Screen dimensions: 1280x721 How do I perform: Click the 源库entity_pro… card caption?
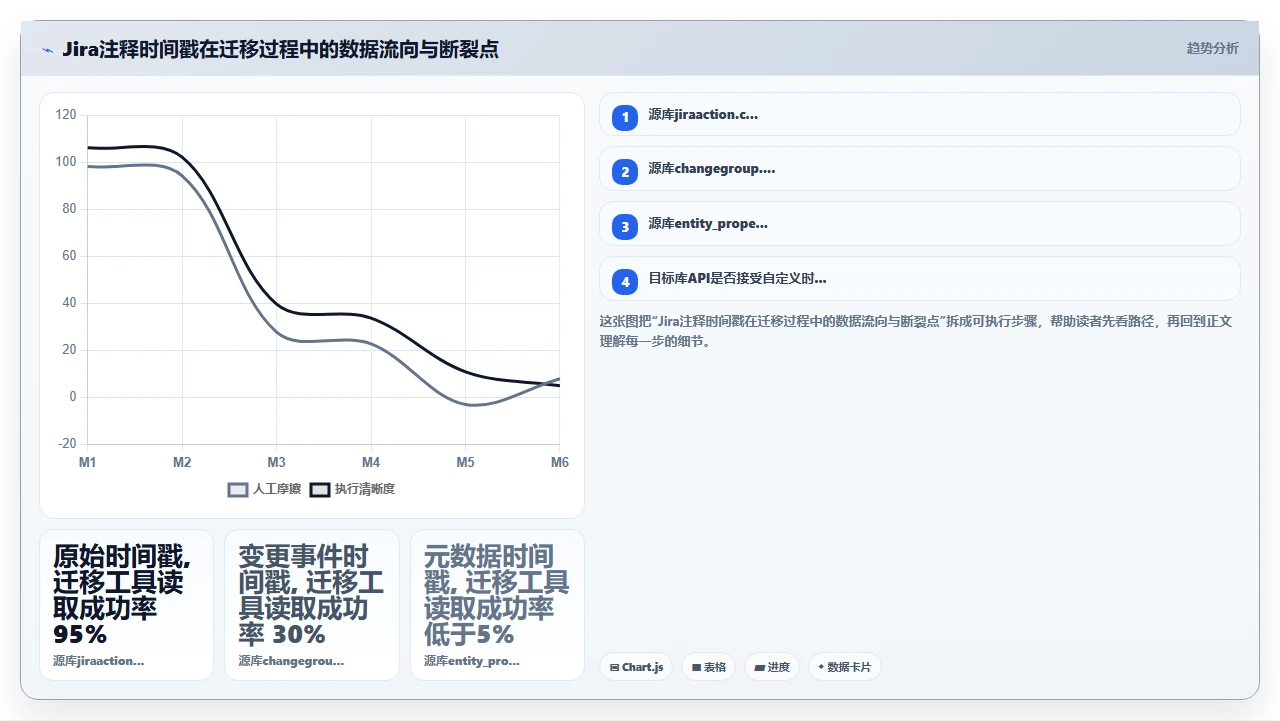pyautogui.click(x=472, y=661)
